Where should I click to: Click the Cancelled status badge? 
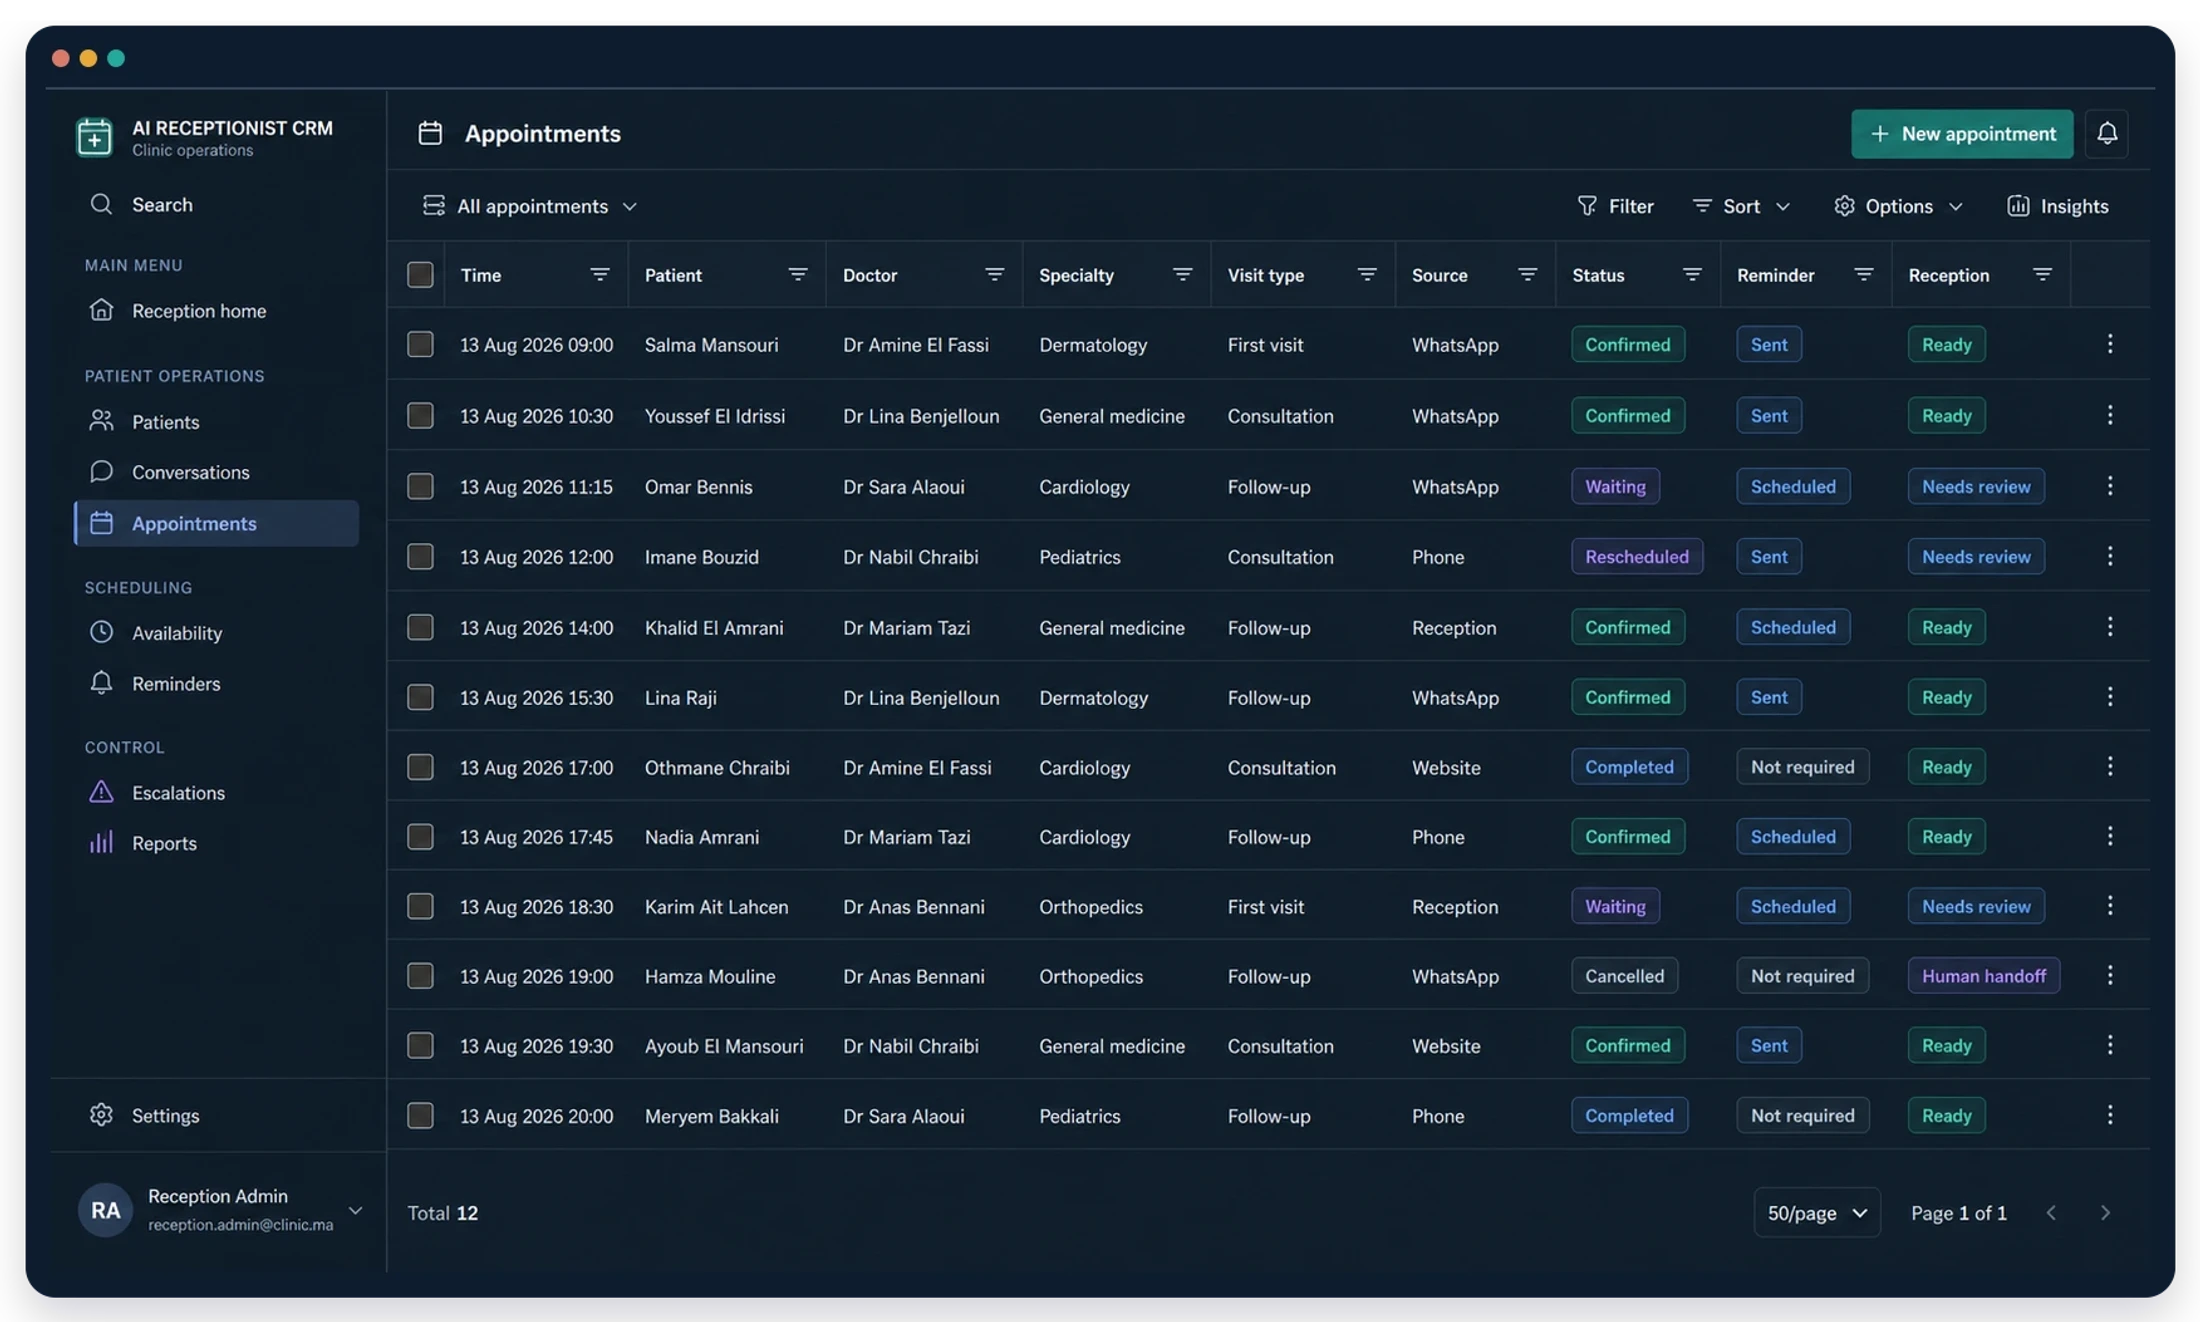(1624, 976)
